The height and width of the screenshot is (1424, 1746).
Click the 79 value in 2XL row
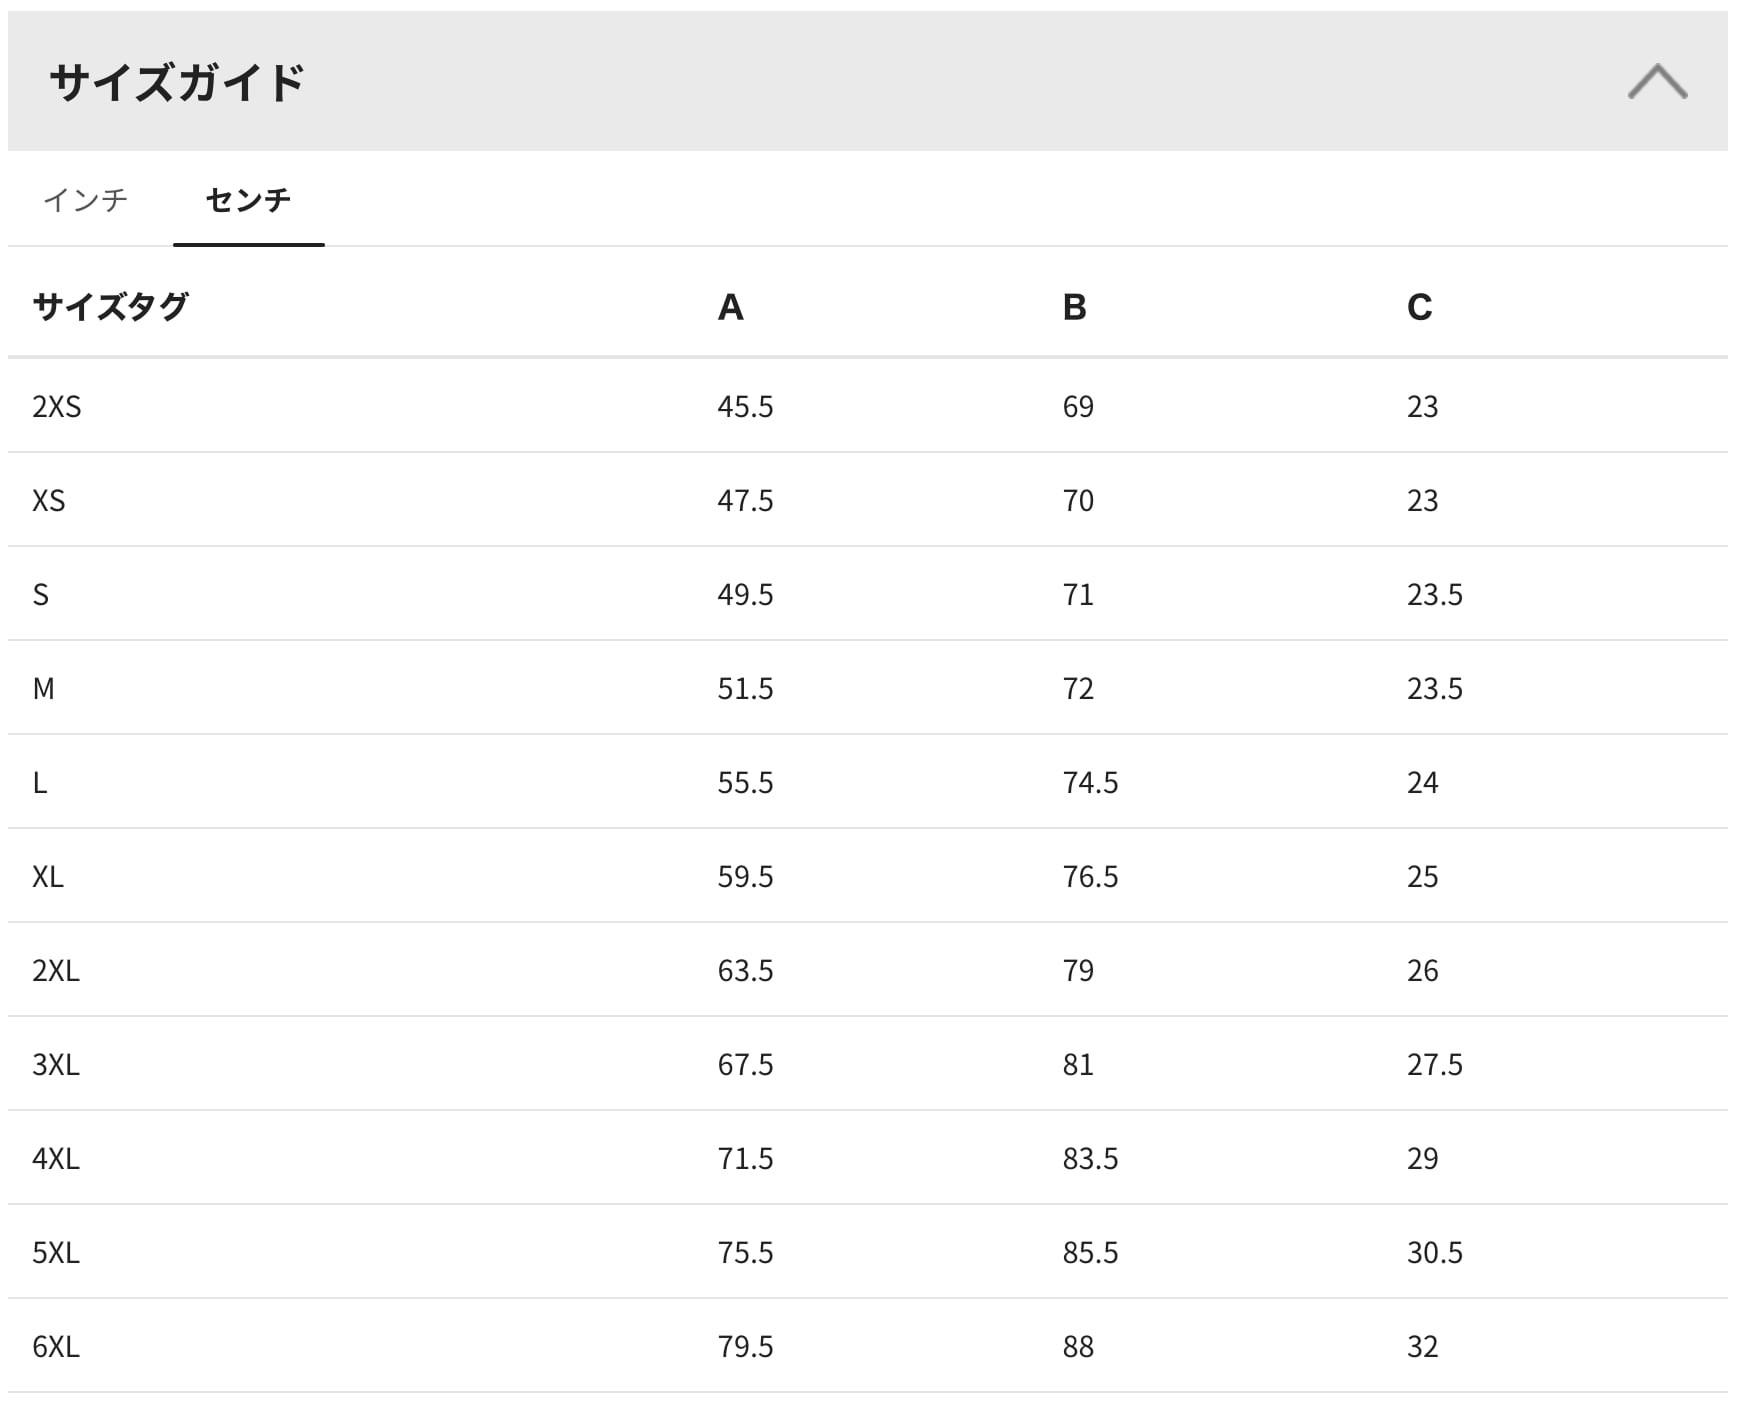pyautogui.click(x=1078, y=971)
